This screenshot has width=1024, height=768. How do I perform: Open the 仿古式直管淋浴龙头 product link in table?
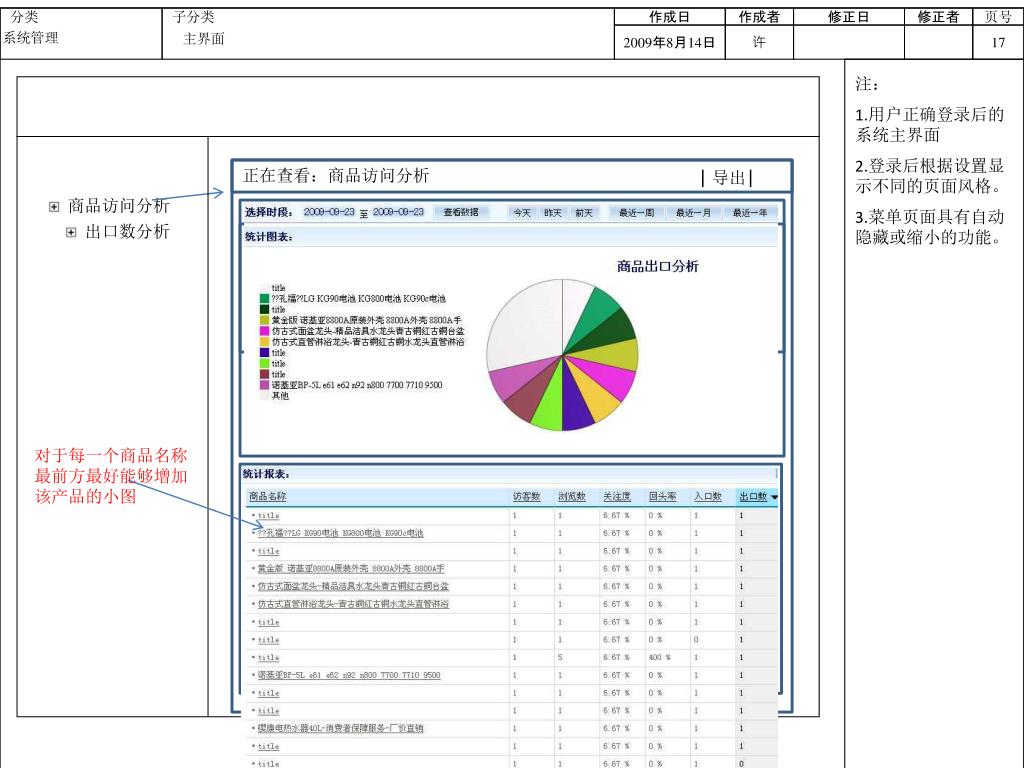point(353,604)
